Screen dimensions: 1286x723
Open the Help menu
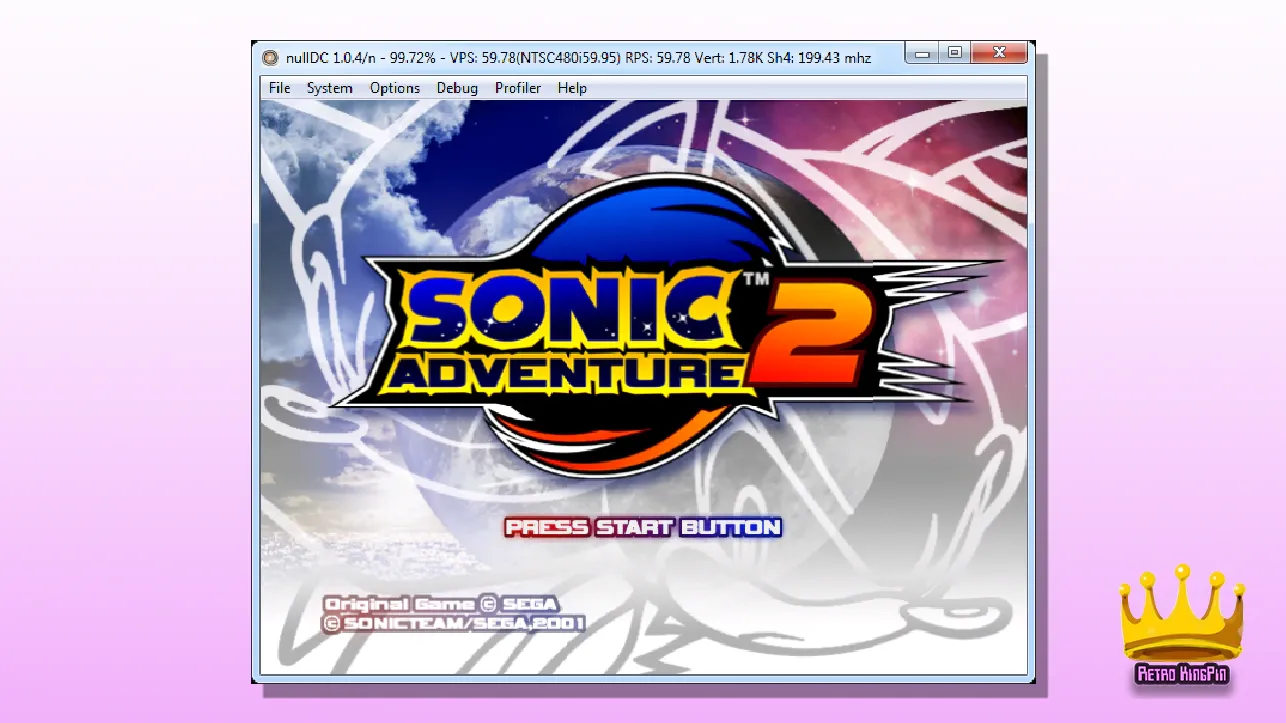click(572, 88)
